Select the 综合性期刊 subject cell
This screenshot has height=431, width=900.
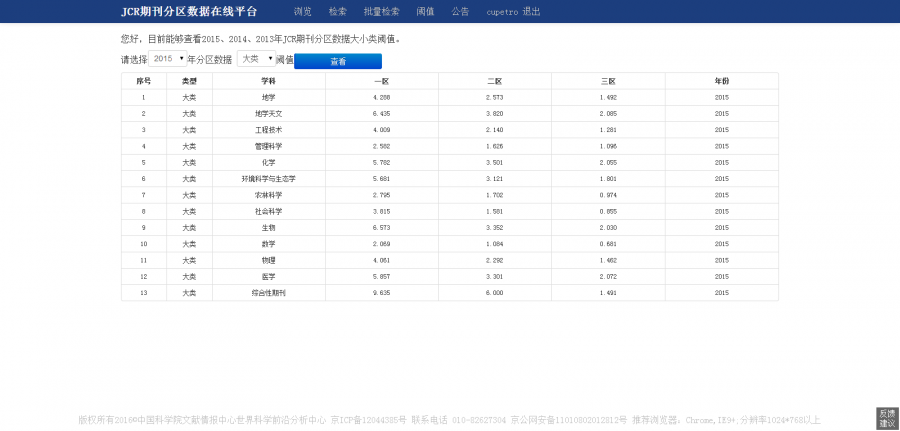(x=269, y=293)
